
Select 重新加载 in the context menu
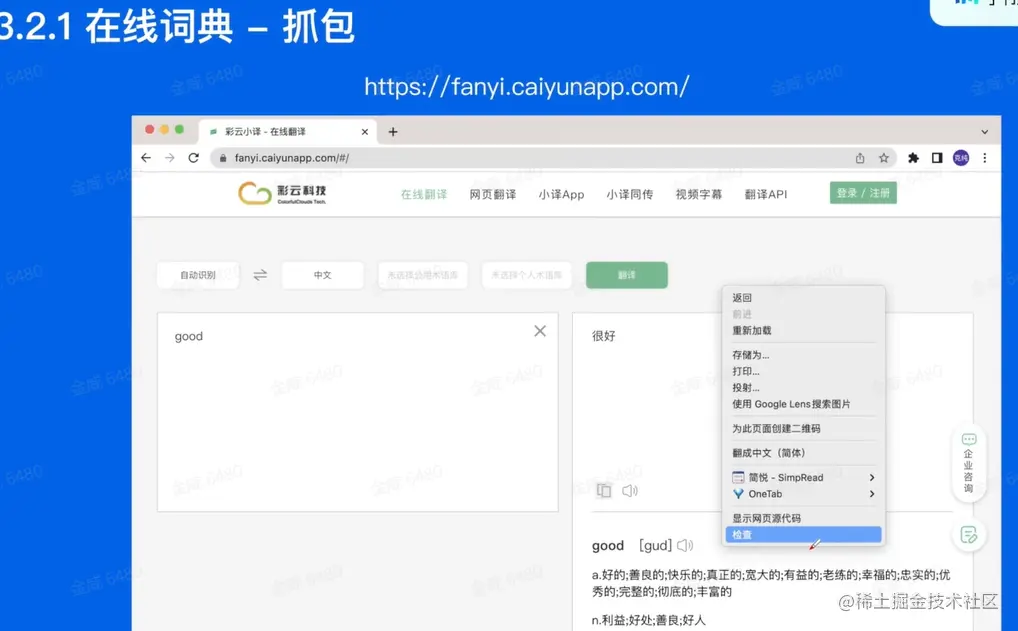coord(803,330)
